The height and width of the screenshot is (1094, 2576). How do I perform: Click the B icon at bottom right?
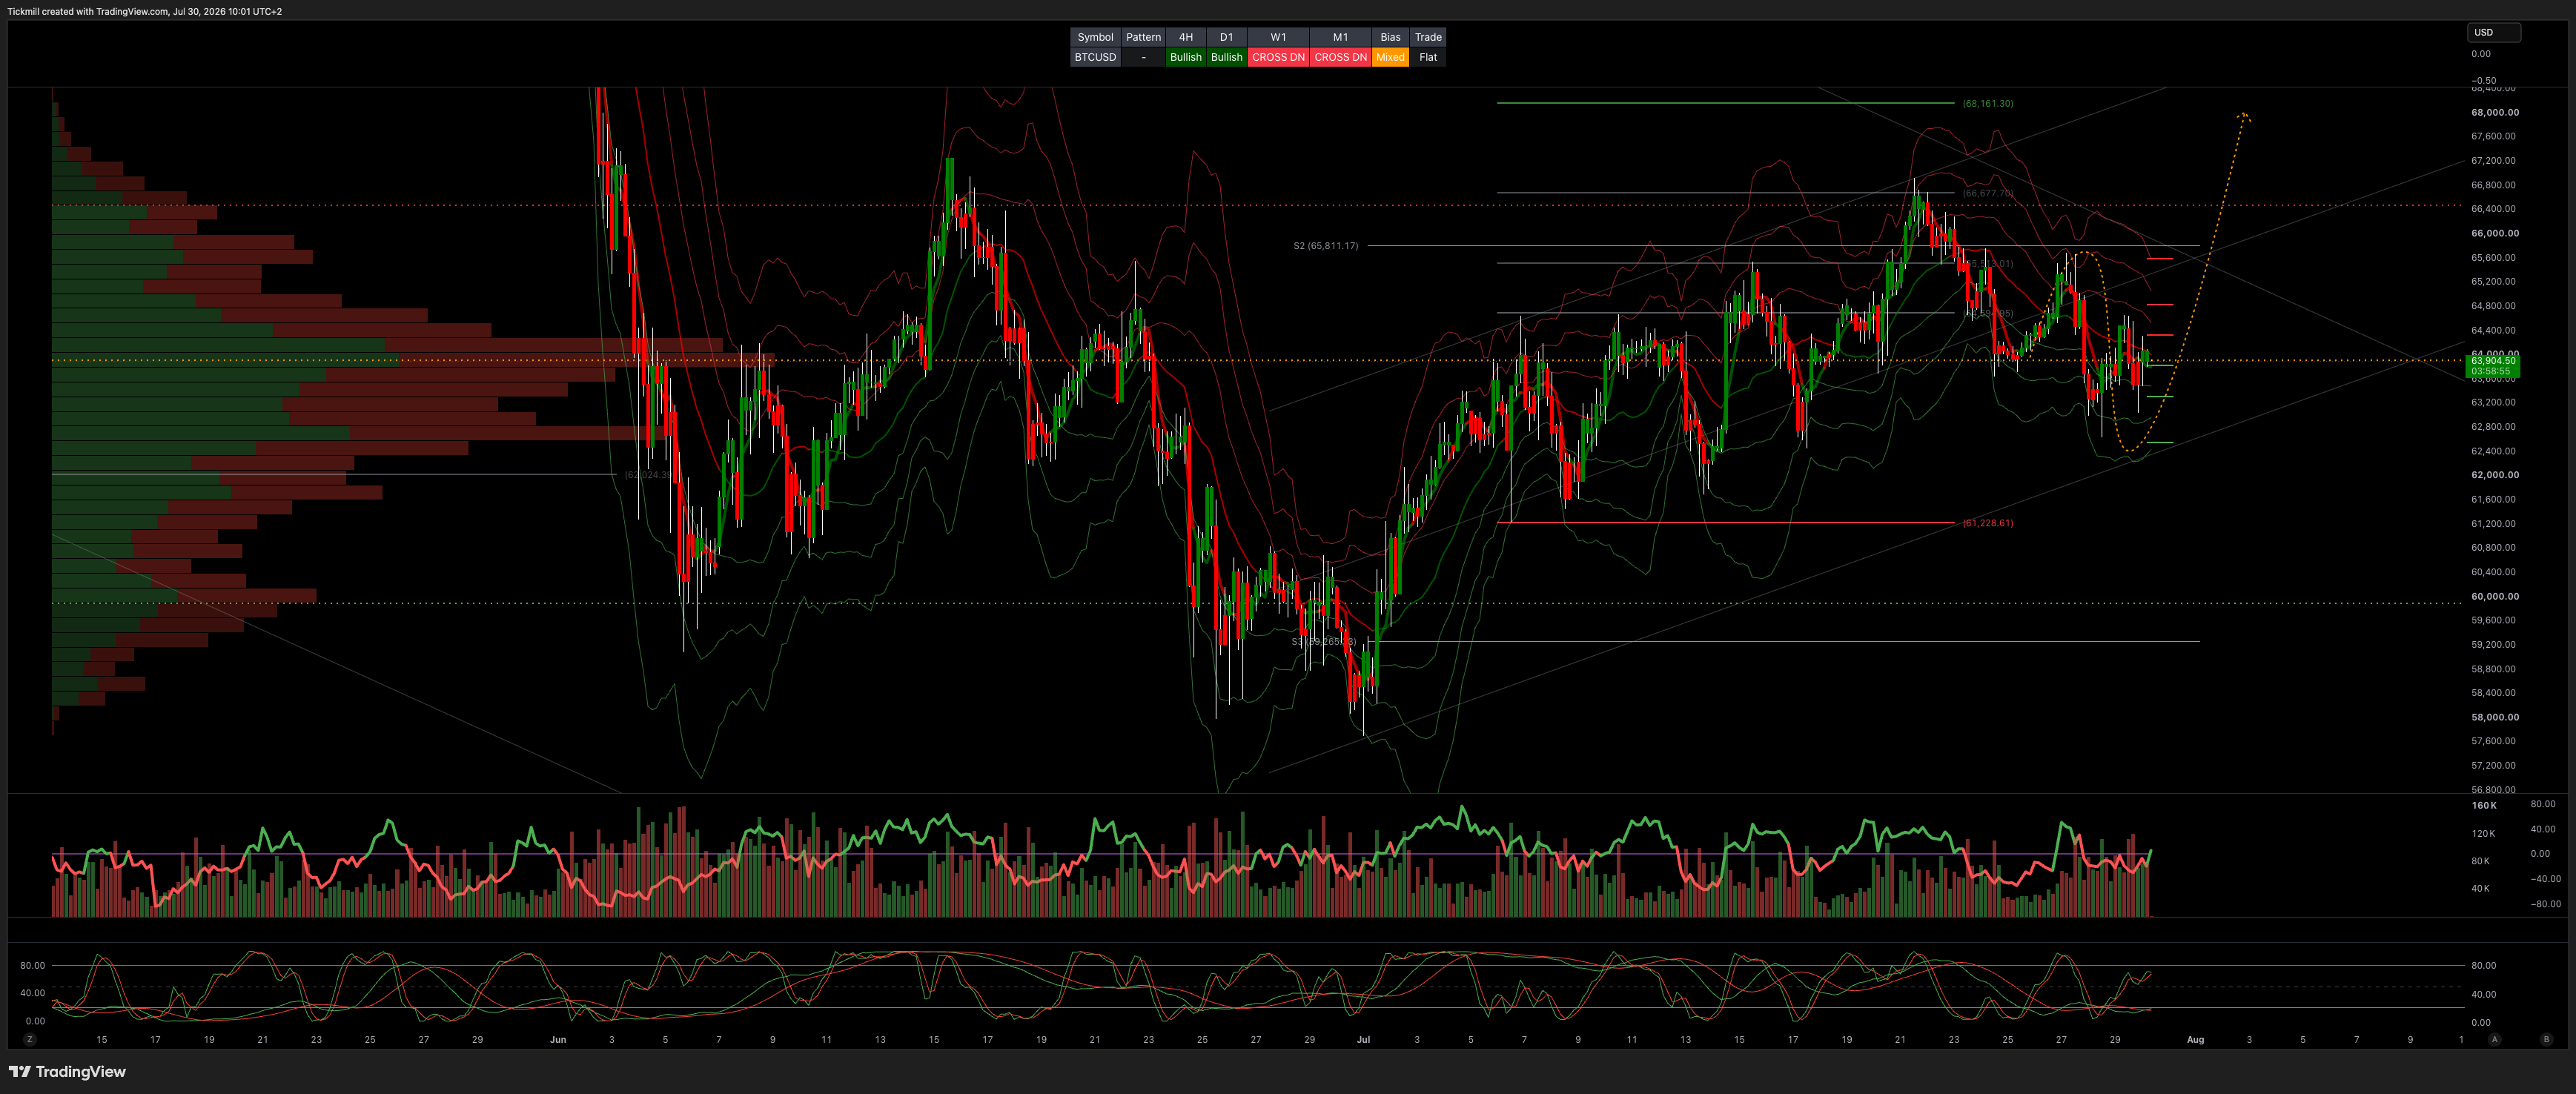(x=2546, y=1039)
